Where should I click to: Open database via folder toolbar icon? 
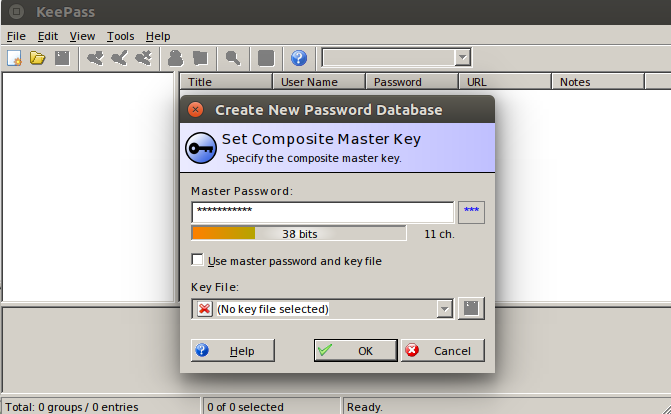click(38, 58)
